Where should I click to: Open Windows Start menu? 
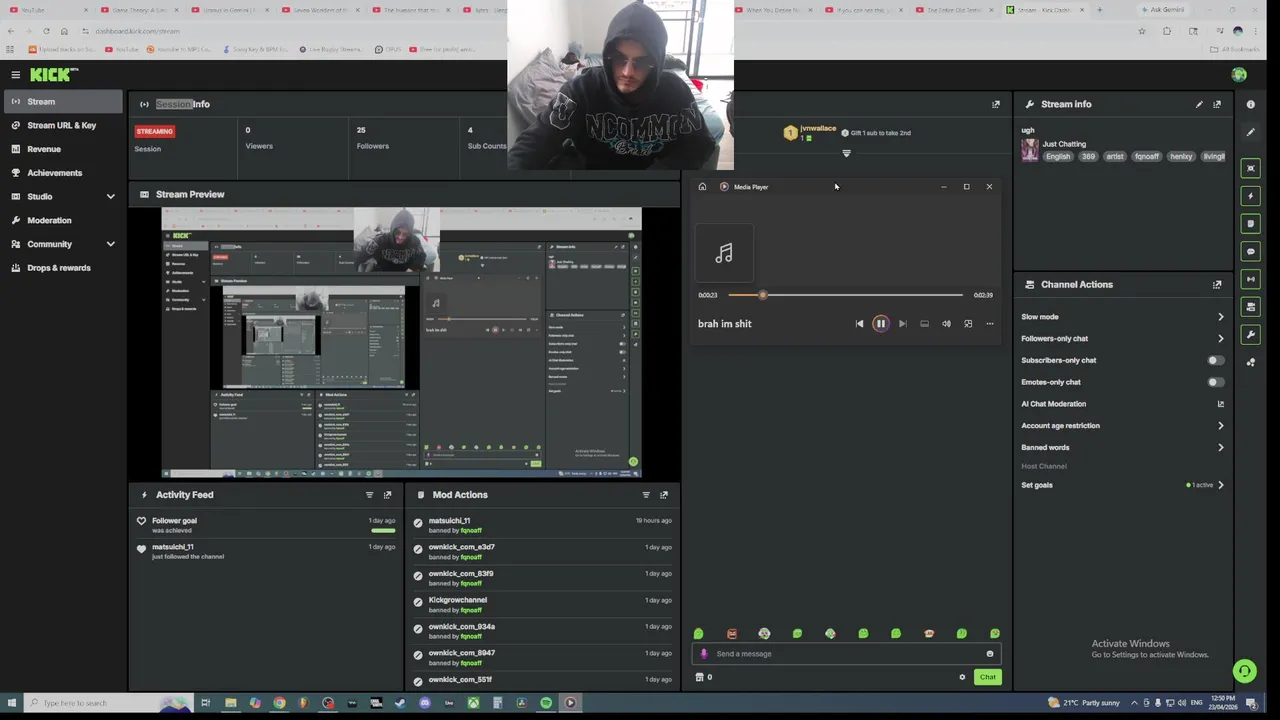coord(11,703)
